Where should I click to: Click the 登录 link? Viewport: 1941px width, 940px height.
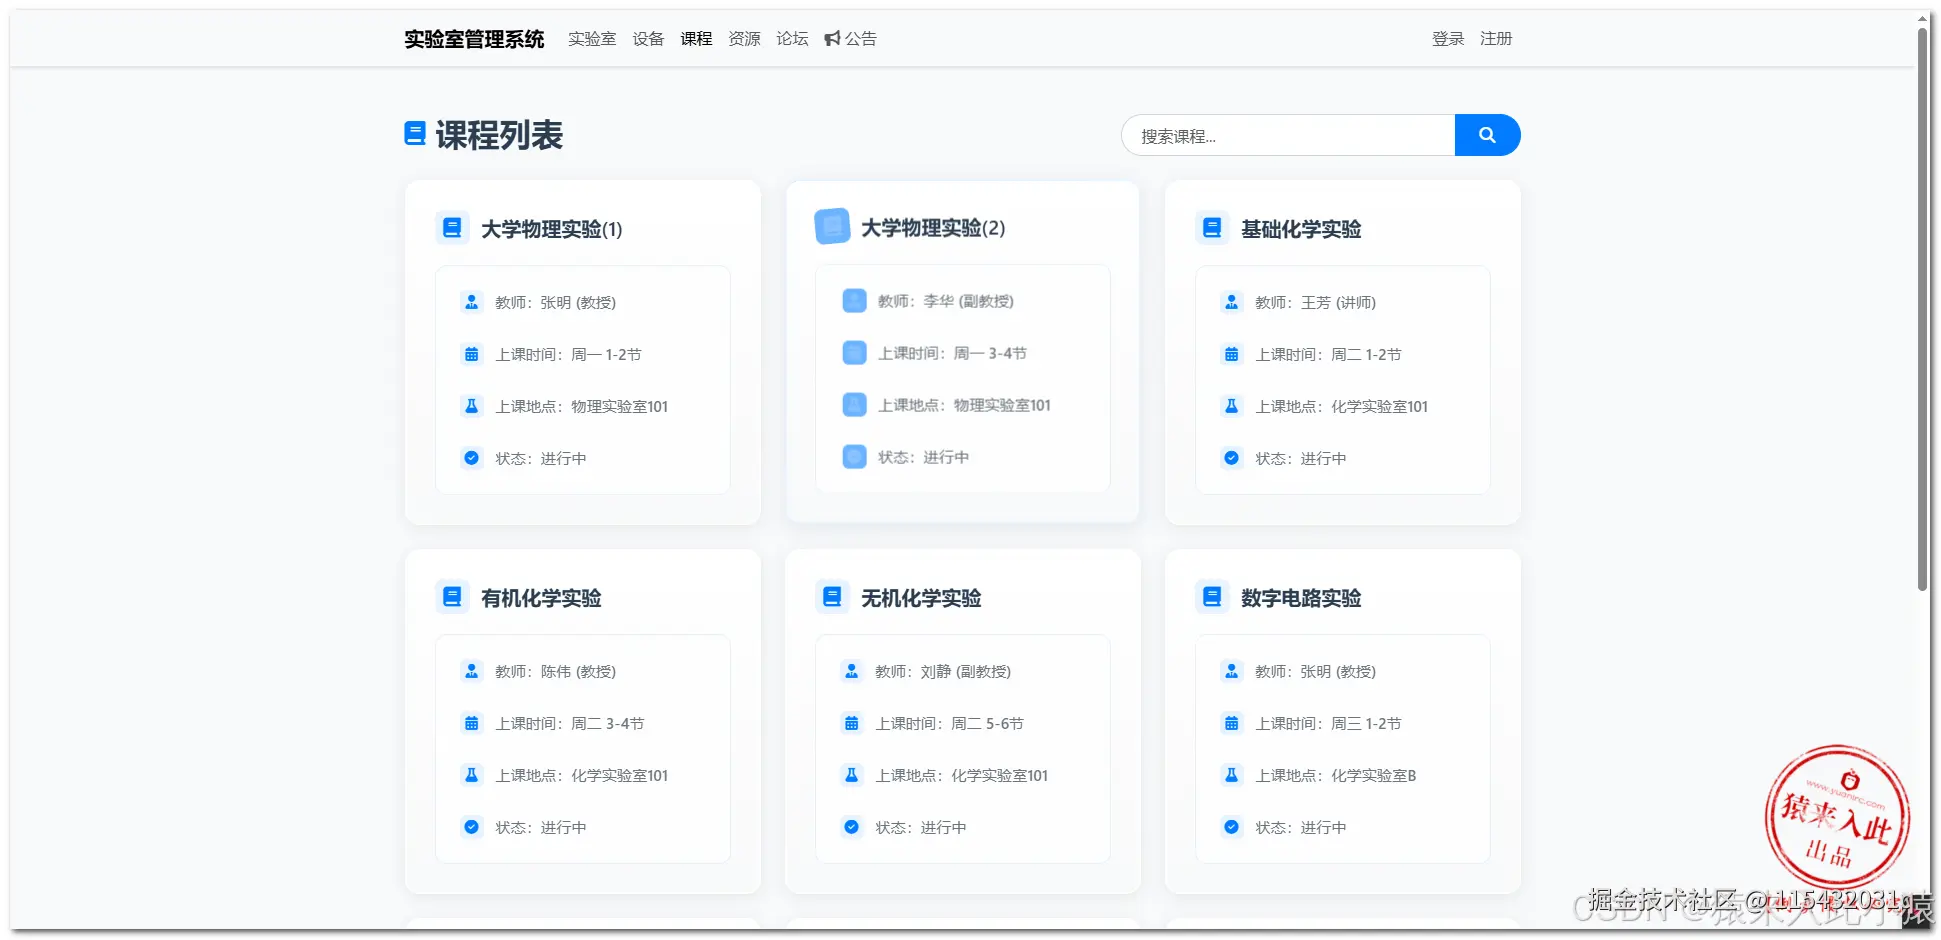[x=1447, y=38]
